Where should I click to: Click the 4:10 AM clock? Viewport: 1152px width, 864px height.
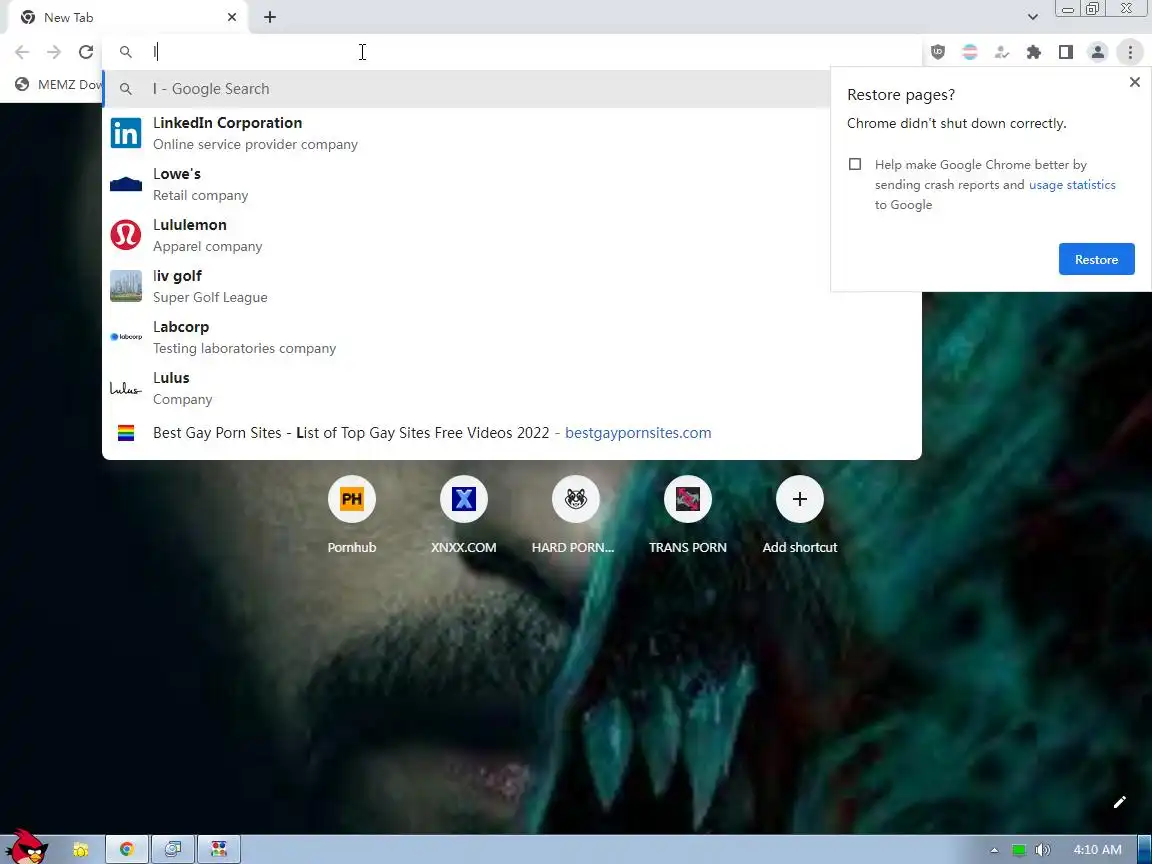click(1098, 850)
